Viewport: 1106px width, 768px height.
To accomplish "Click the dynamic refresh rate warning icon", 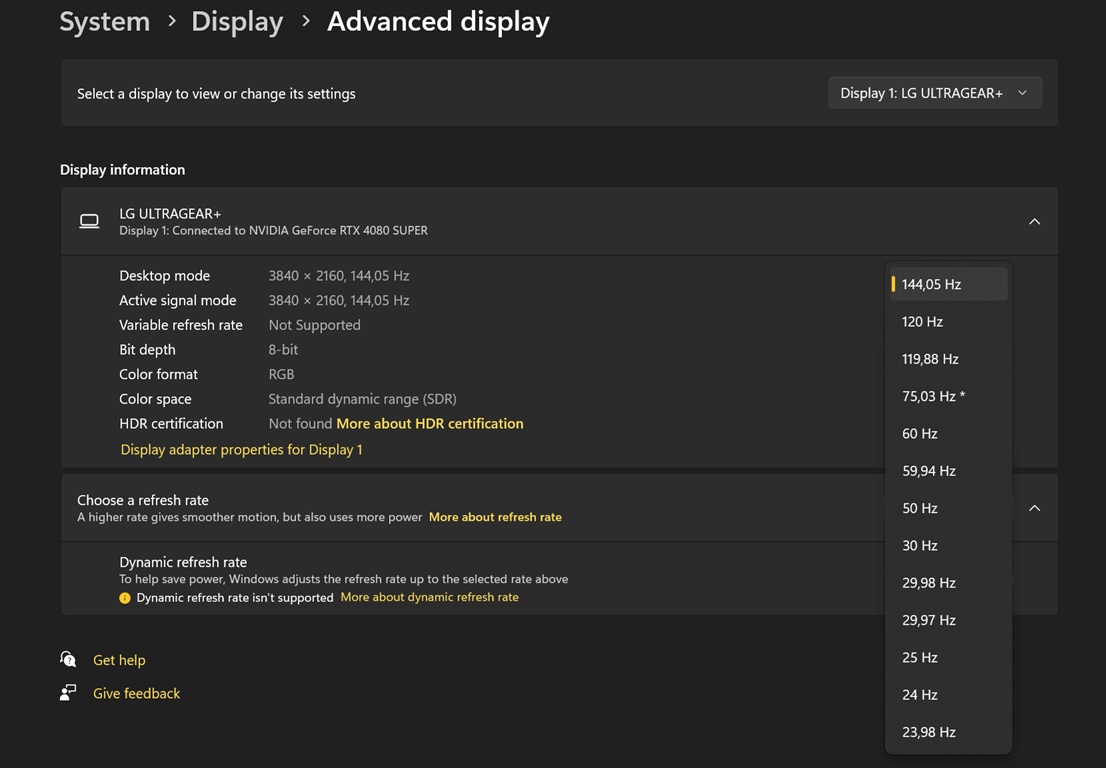I will (125, 598).
